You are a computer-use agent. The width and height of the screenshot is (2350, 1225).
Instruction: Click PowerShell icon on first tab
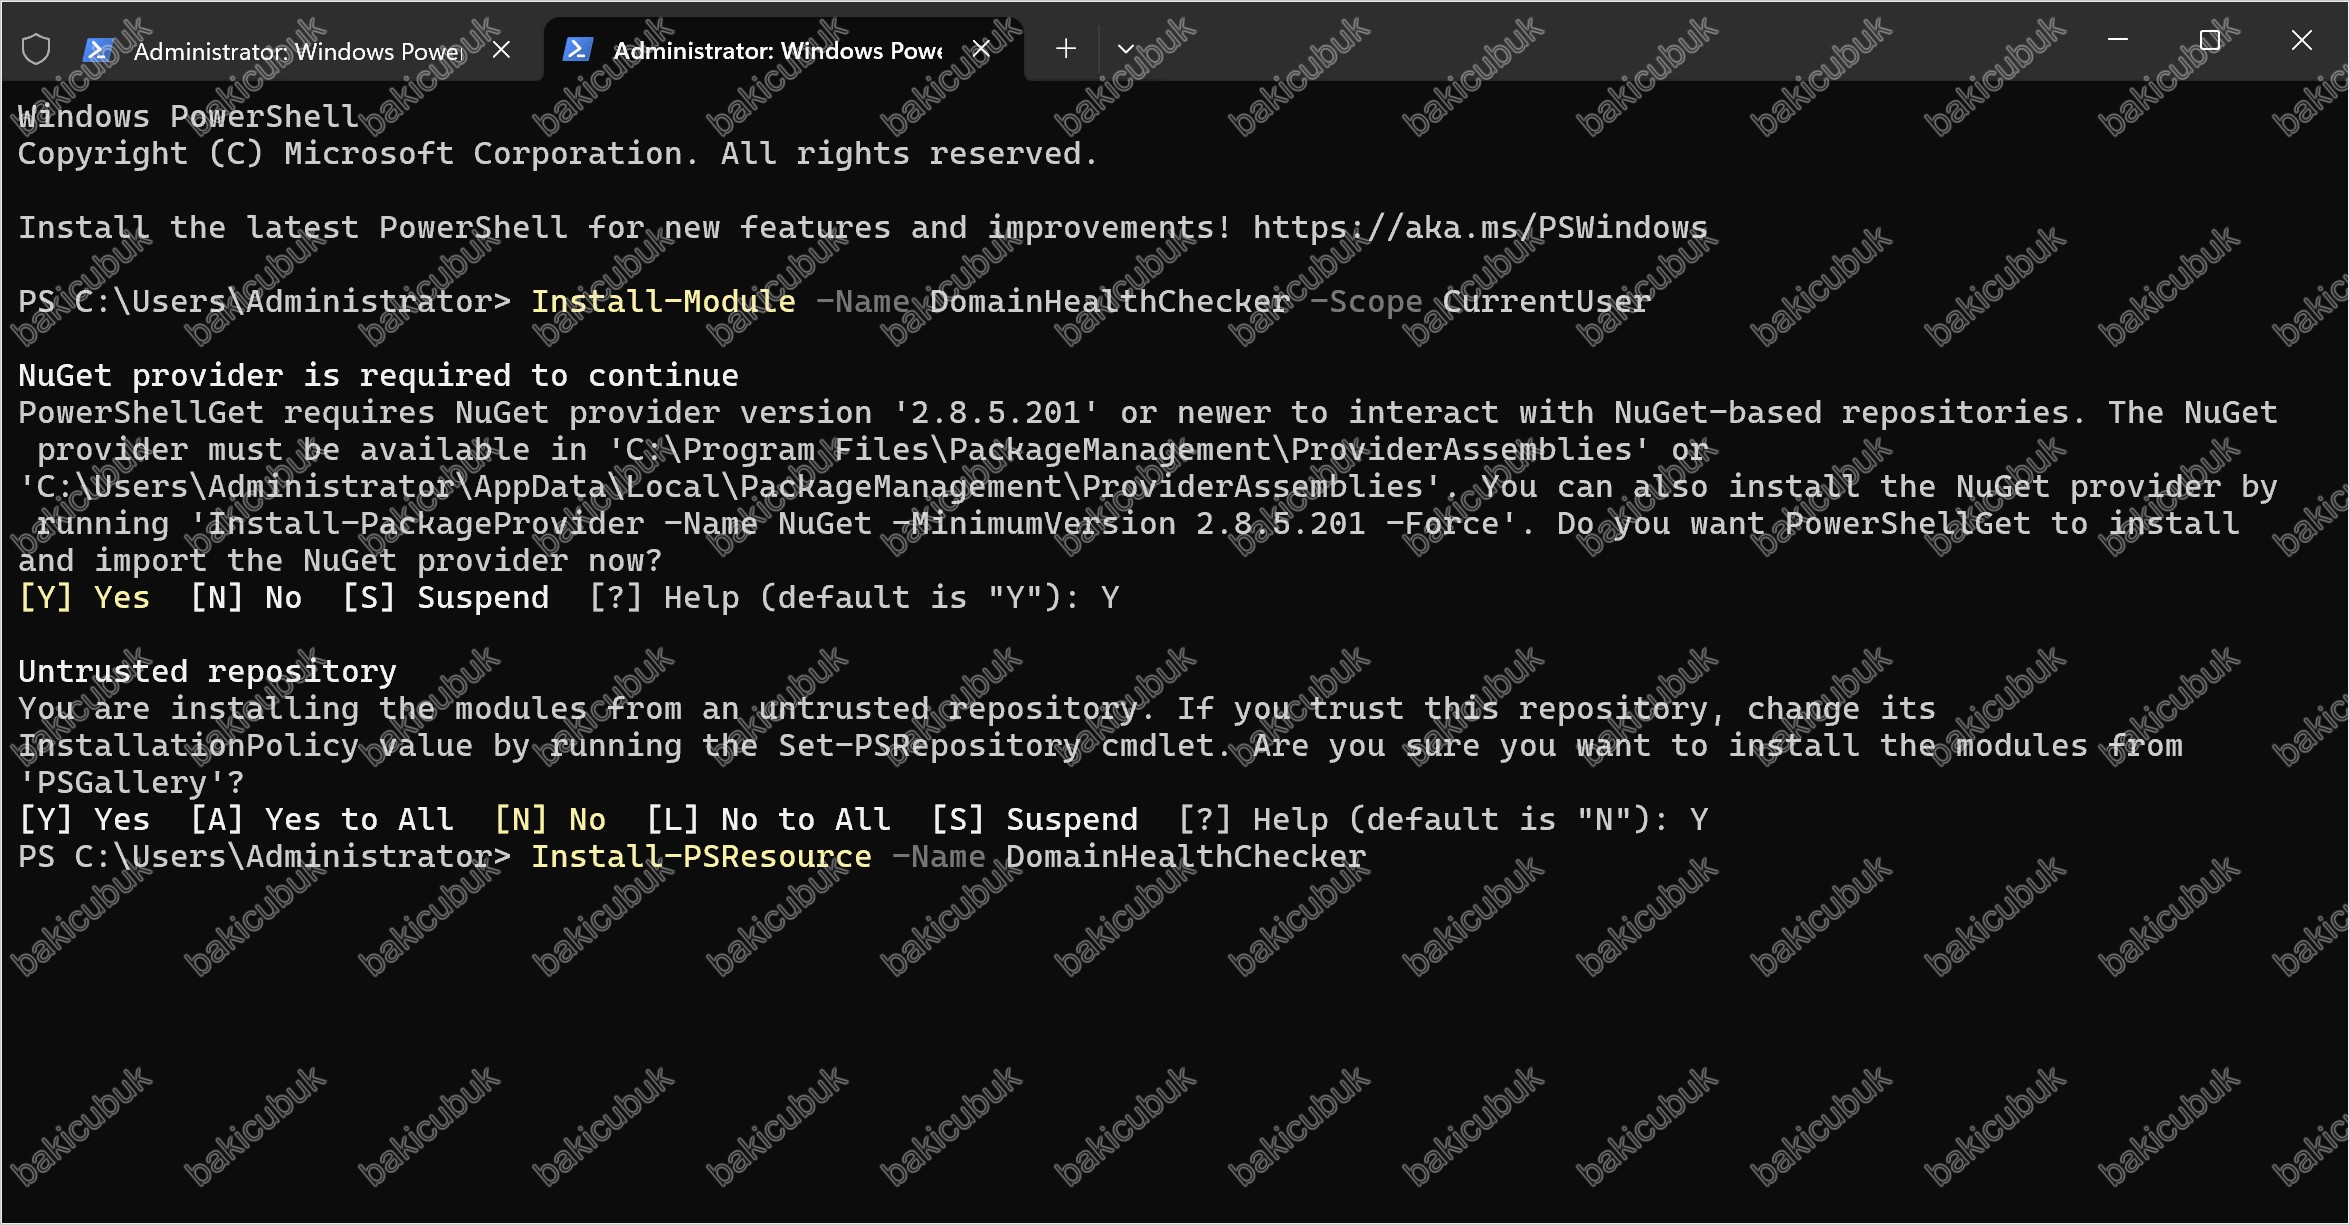99,49
